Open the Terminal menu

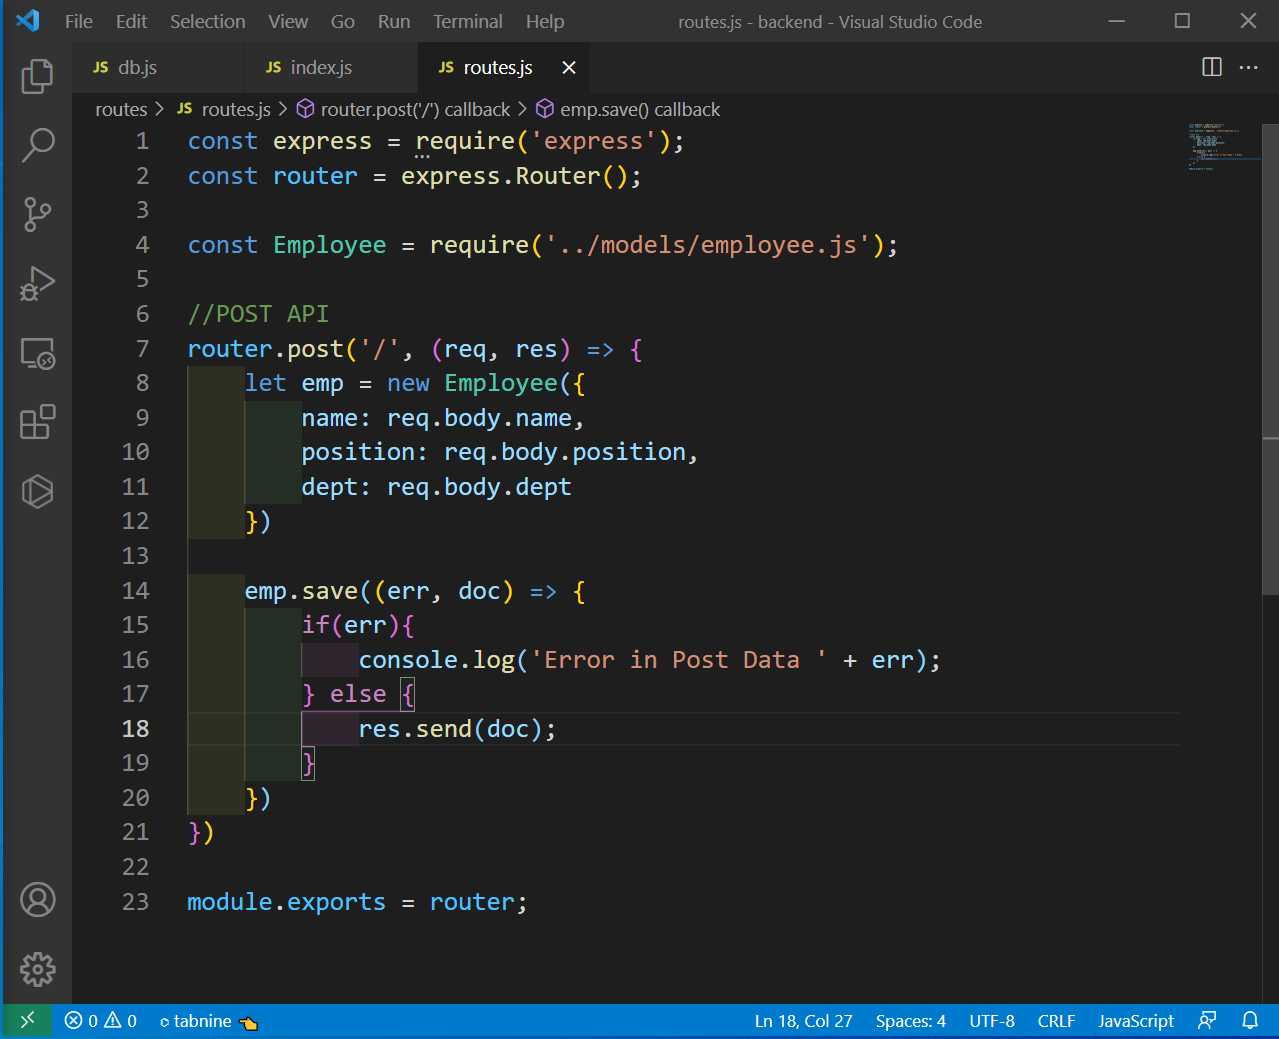pyautogui.click(x=468, y=21)
